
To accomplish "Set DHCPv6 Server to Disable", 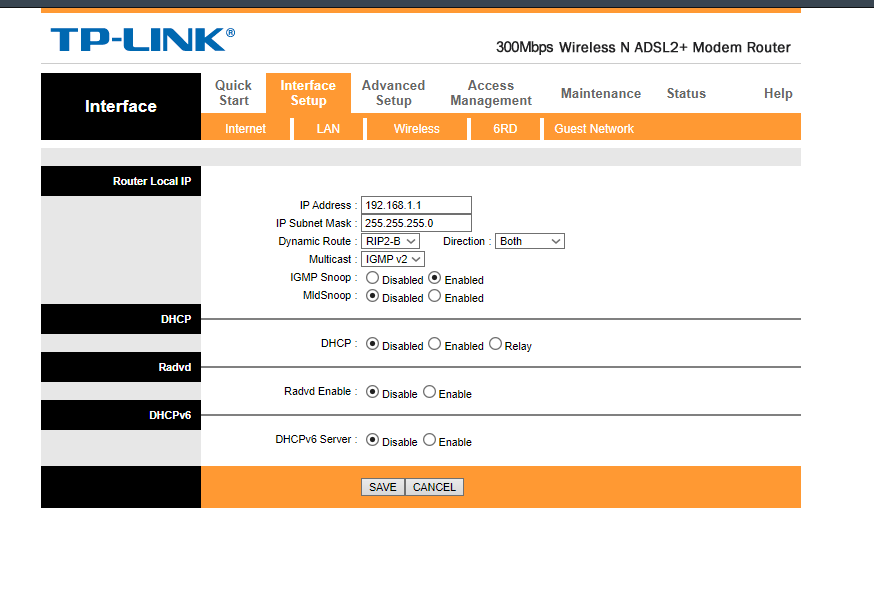I will [372, 440].
